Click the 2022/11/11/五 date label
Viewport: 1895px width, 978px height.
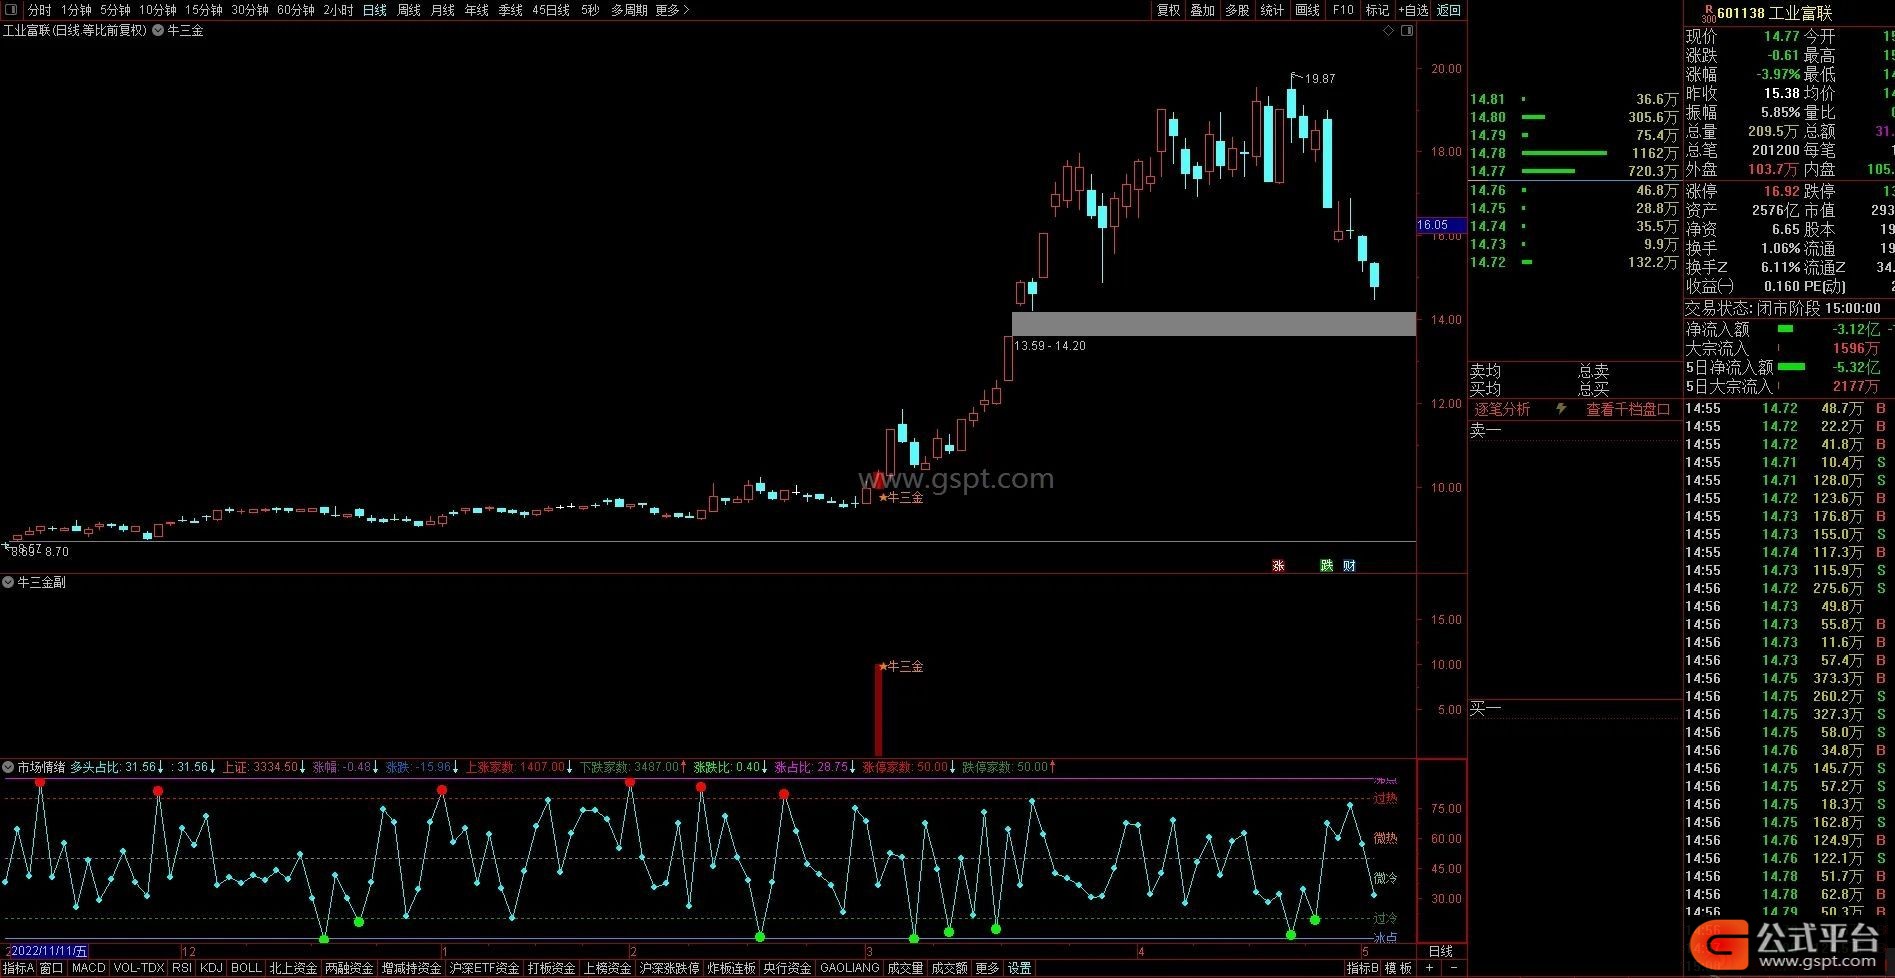(x=47, y=951)
